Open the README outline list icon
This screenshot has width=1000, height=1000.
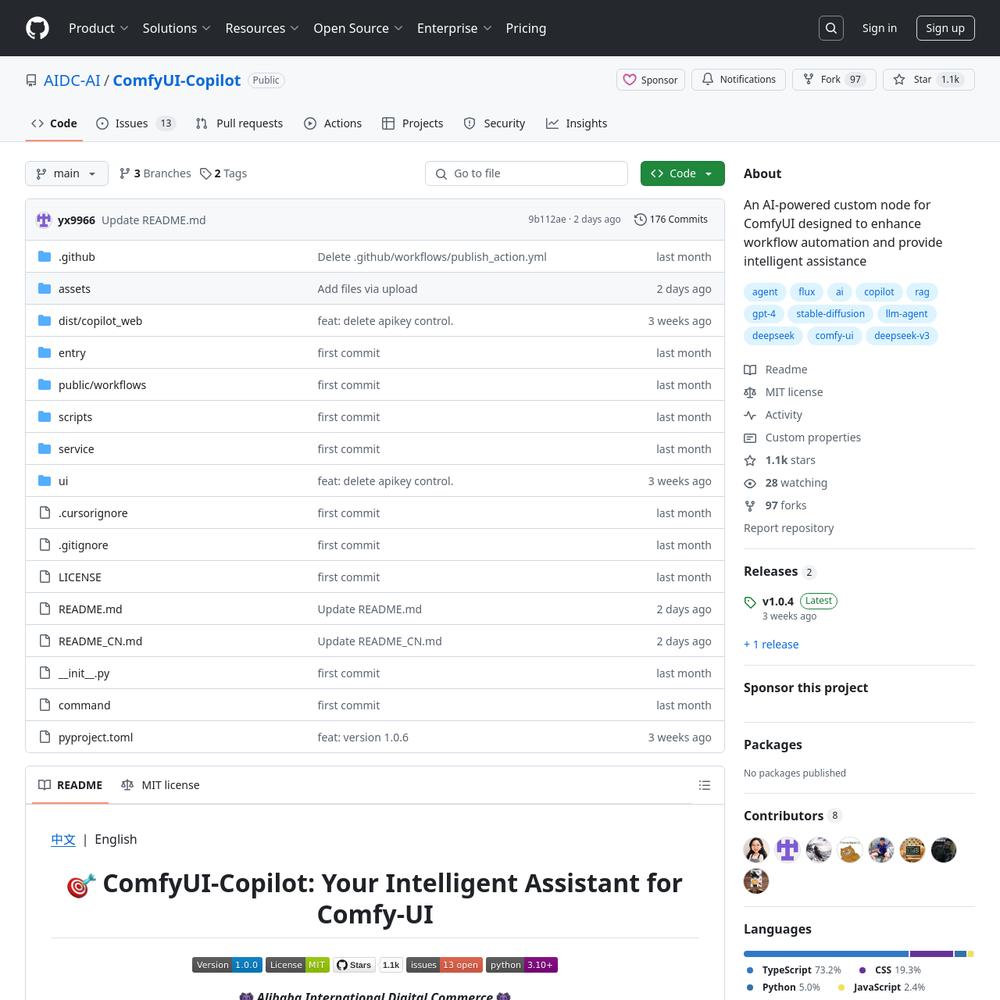[704, 785]
